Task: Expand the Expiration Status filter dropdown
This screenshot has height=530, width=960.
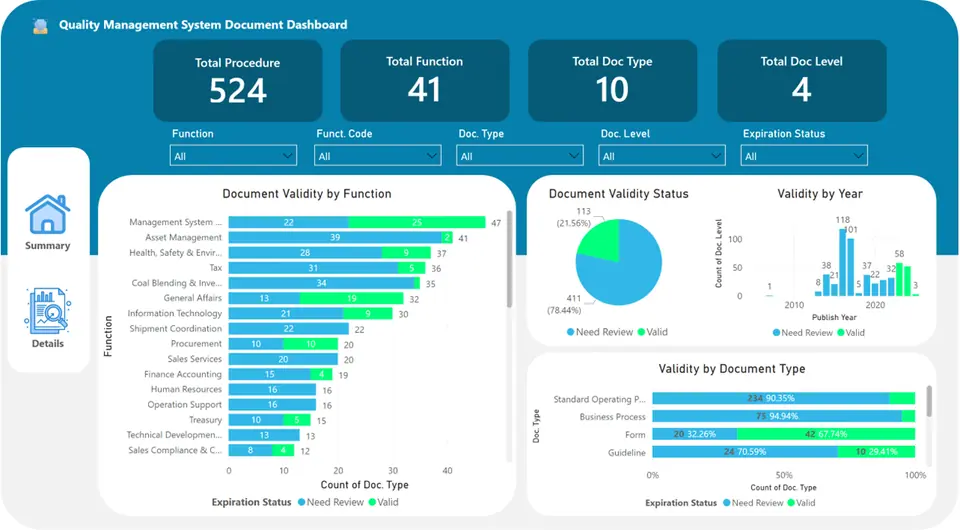Action: pyautogui.click(x=804, y=155)
